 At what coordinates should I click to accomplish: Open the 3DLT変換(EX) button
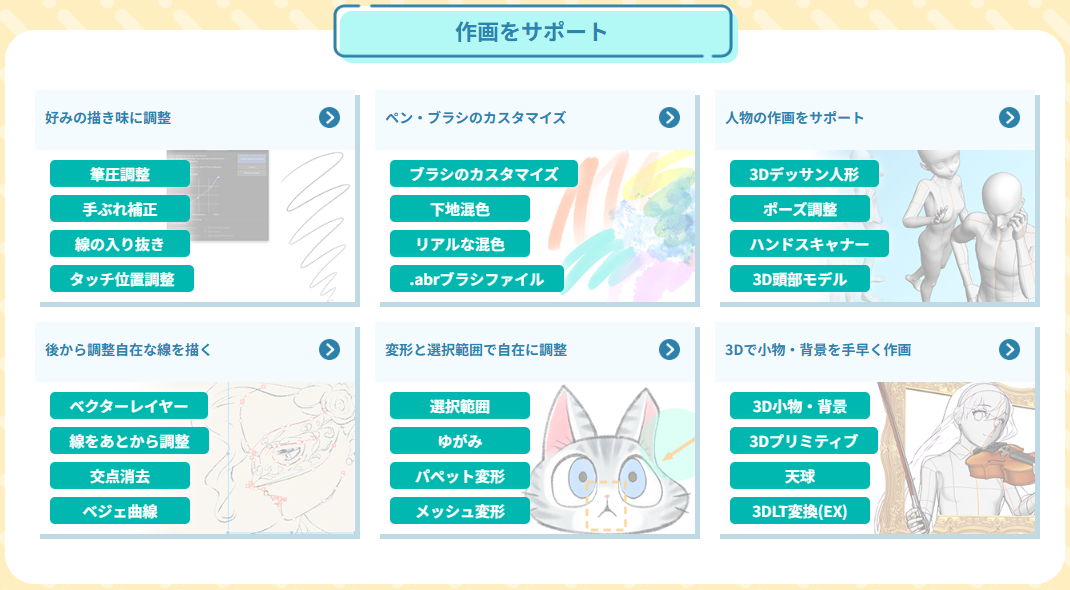click(x=800, y=510)
